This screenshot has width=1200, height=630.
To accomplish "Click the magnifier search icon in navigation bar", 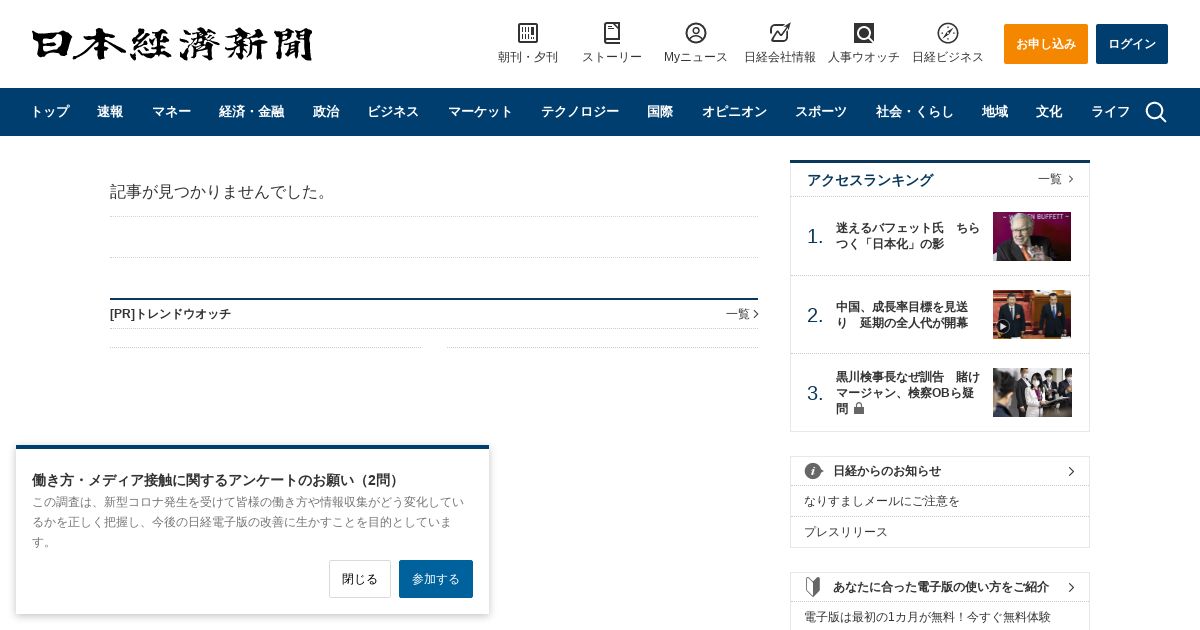I will coord(1156,112).
